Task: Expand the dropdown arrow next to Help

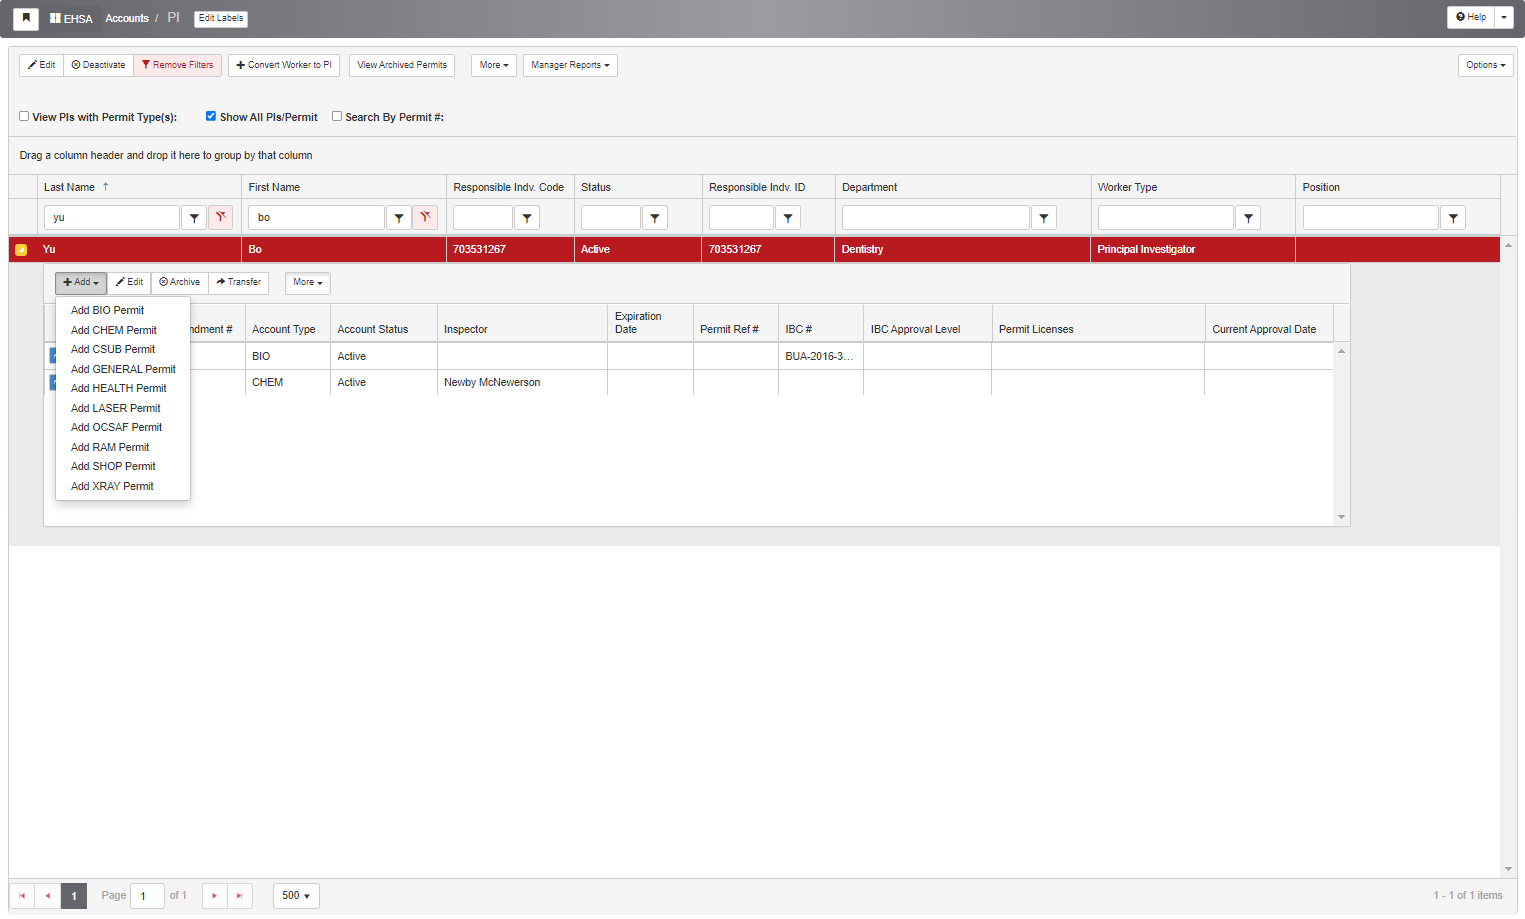Action: point(1504,17)
